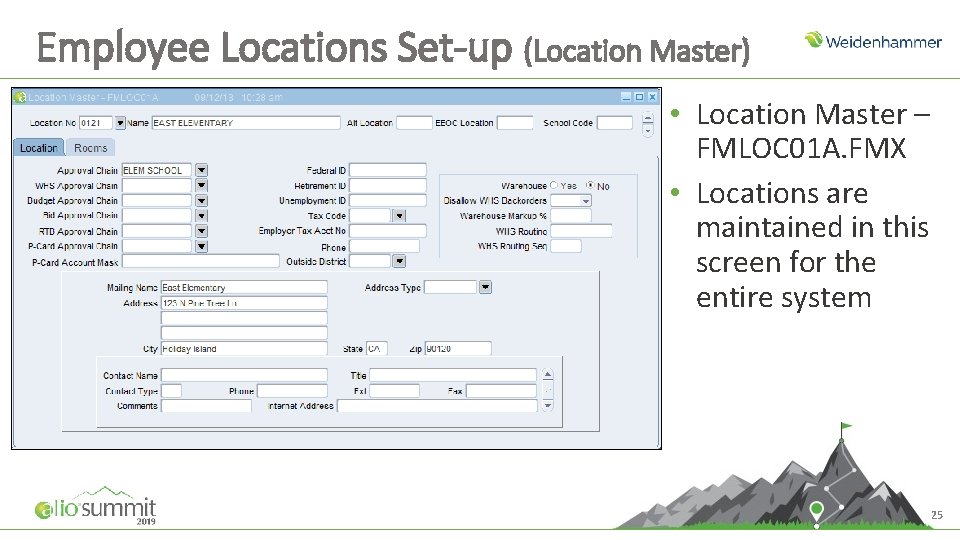This screenshot has height=540, width=960.
Task: Click the Weidenhammer logo
Action: click(x=873, y=40)
